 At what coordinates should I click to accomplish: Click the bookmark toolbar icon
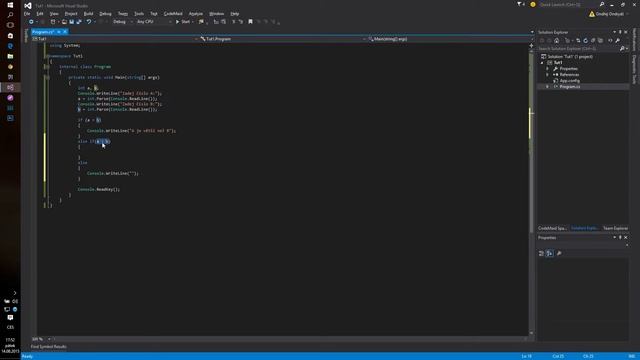(251, 22)
